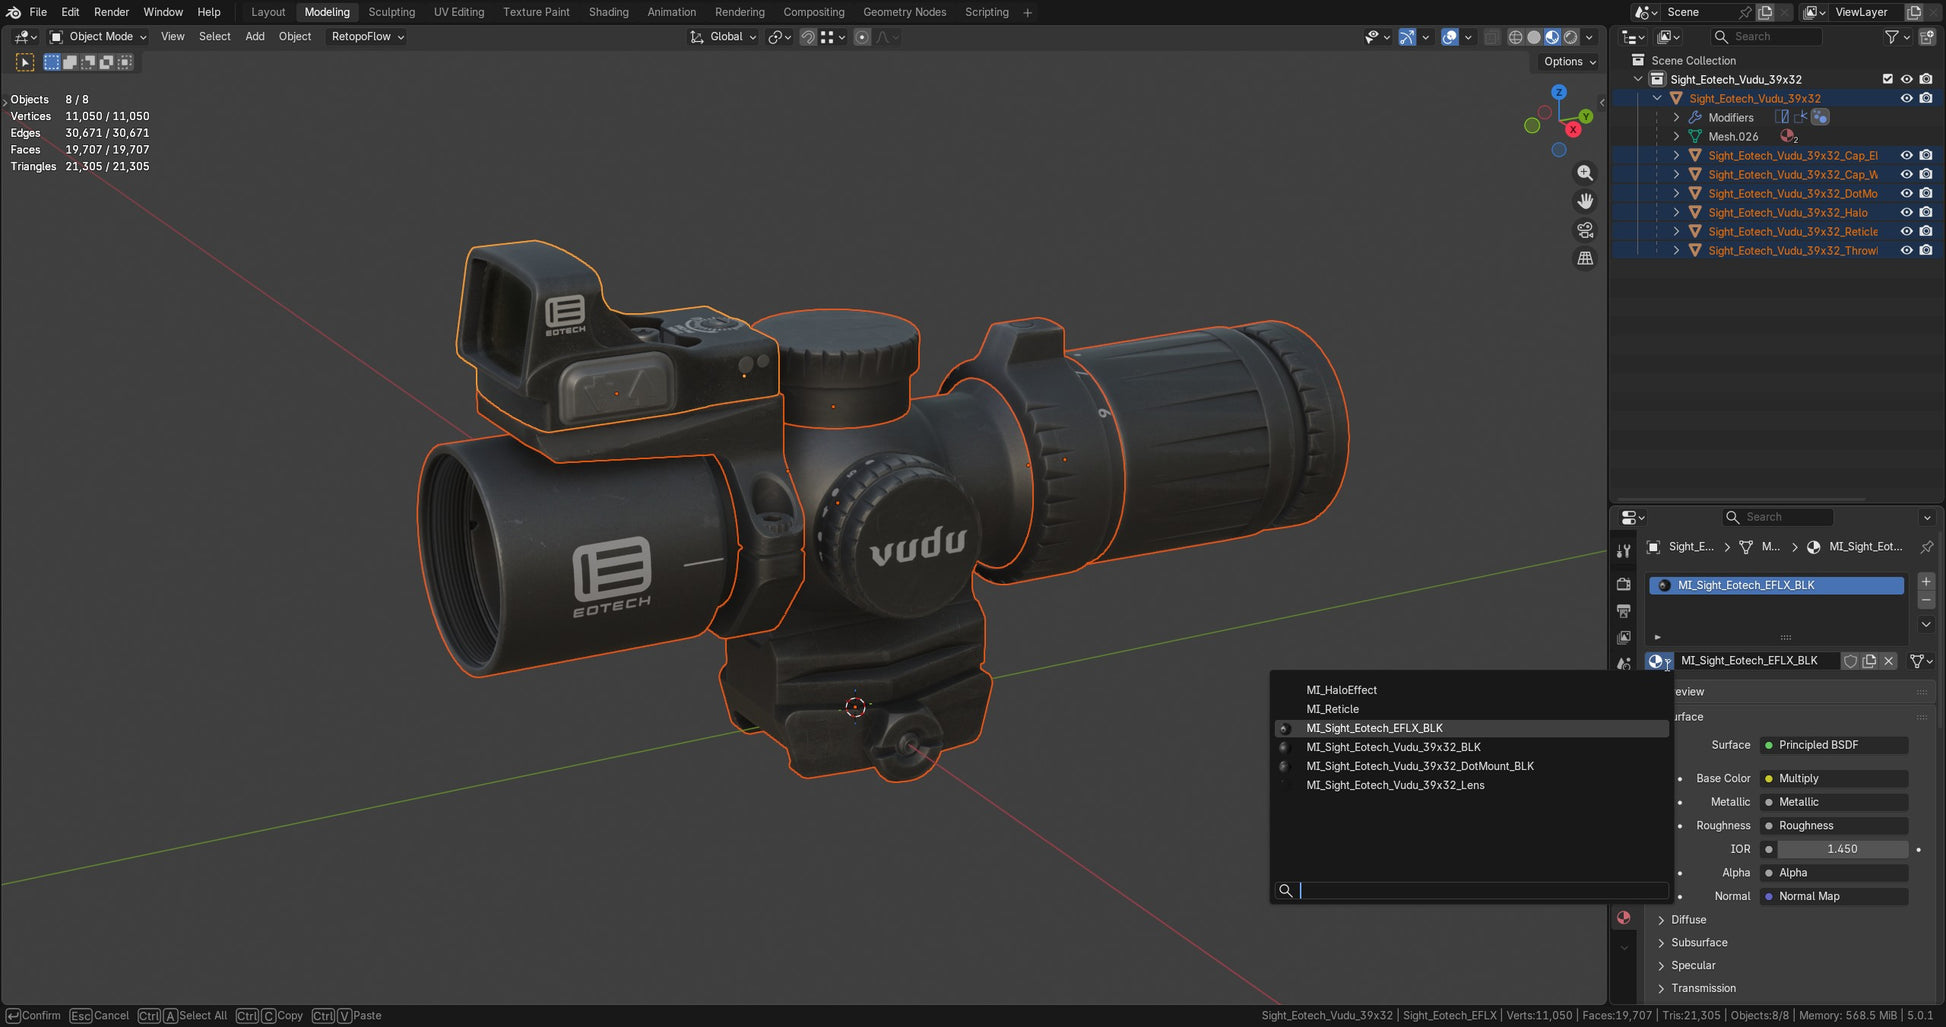Disable render for Sight_Eotech_Vudu_39x32_Reticle object
Screen dimensions: 1946x1027
coord(1925,232)
